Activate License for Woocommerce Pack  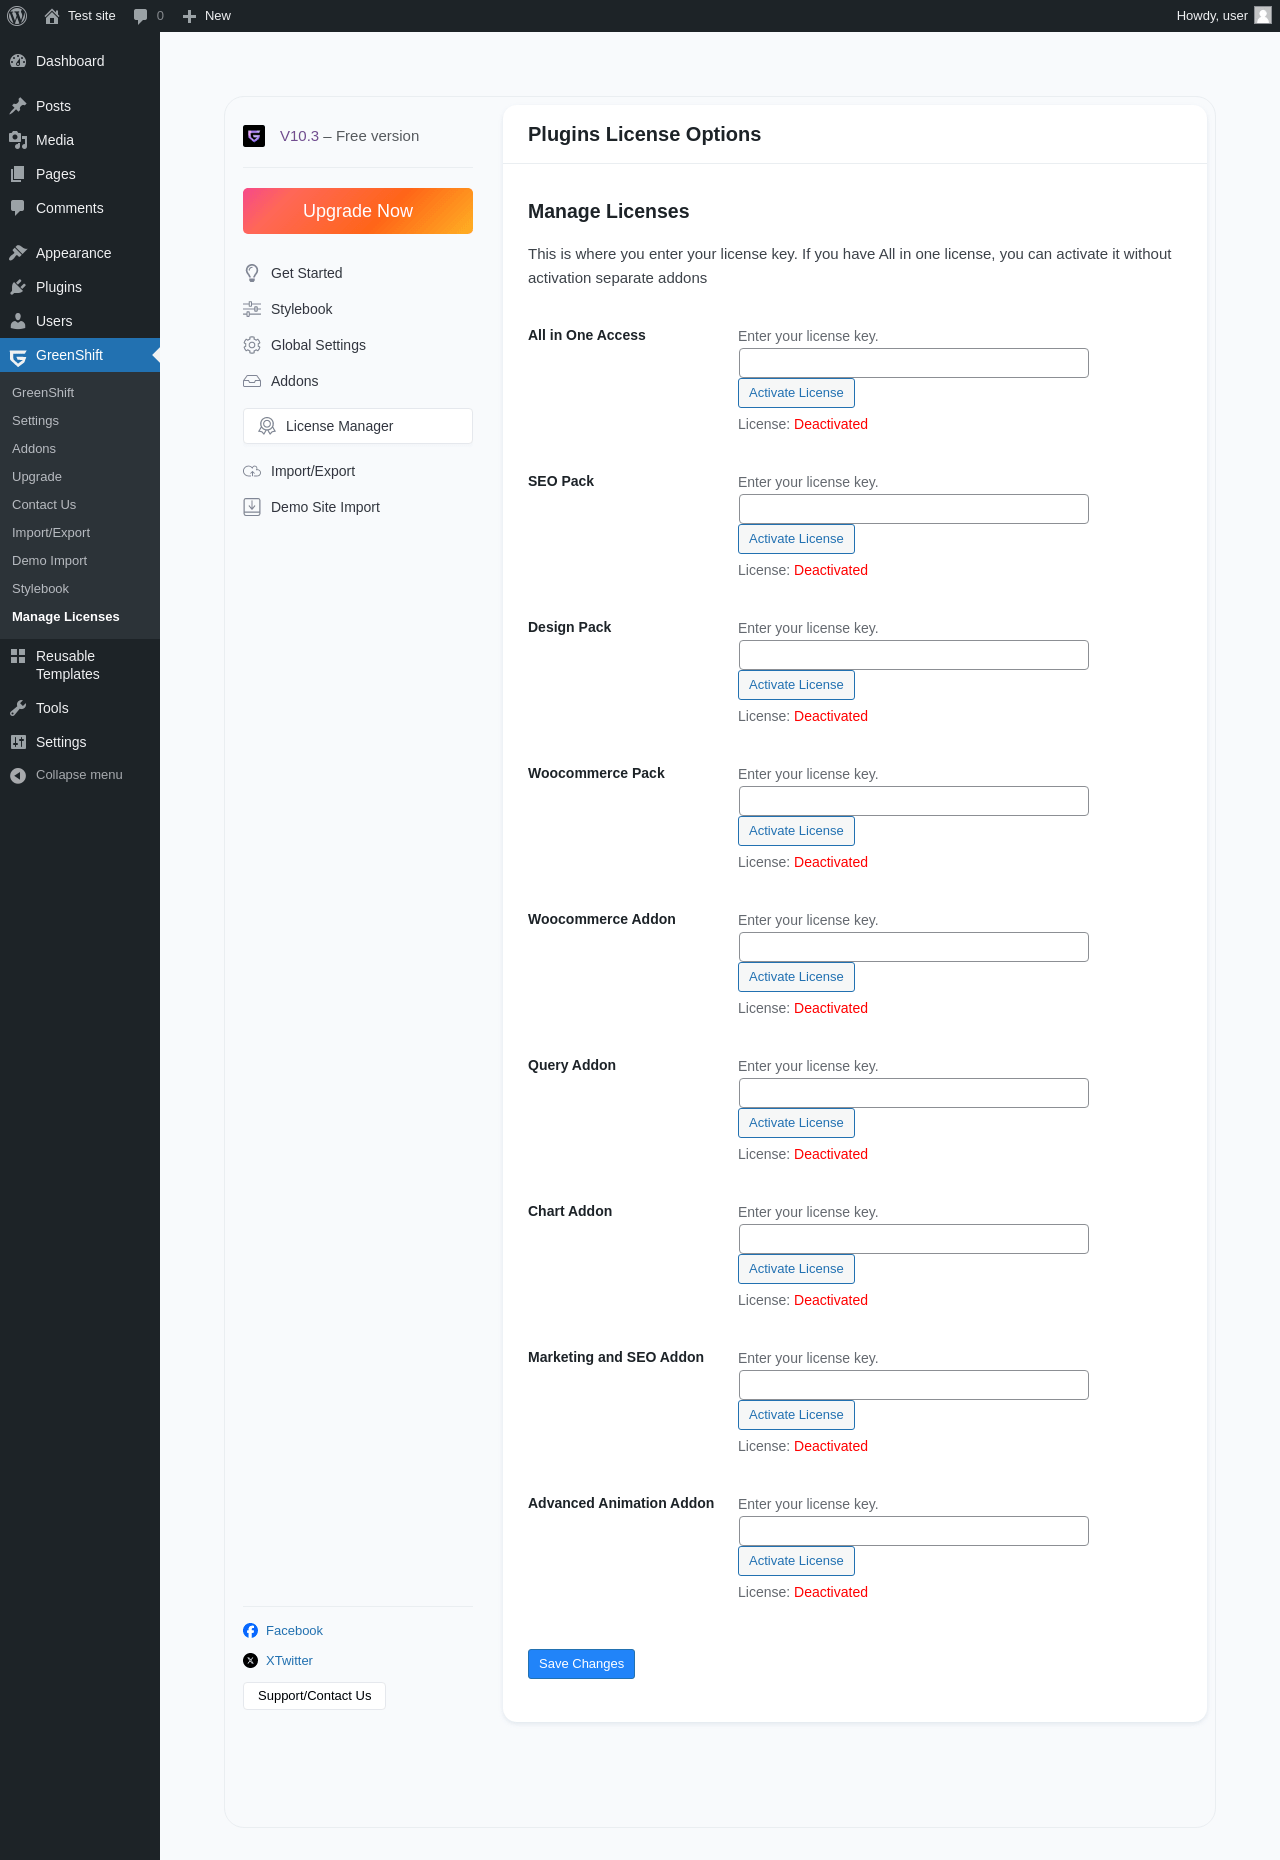(x=796, y=831)
